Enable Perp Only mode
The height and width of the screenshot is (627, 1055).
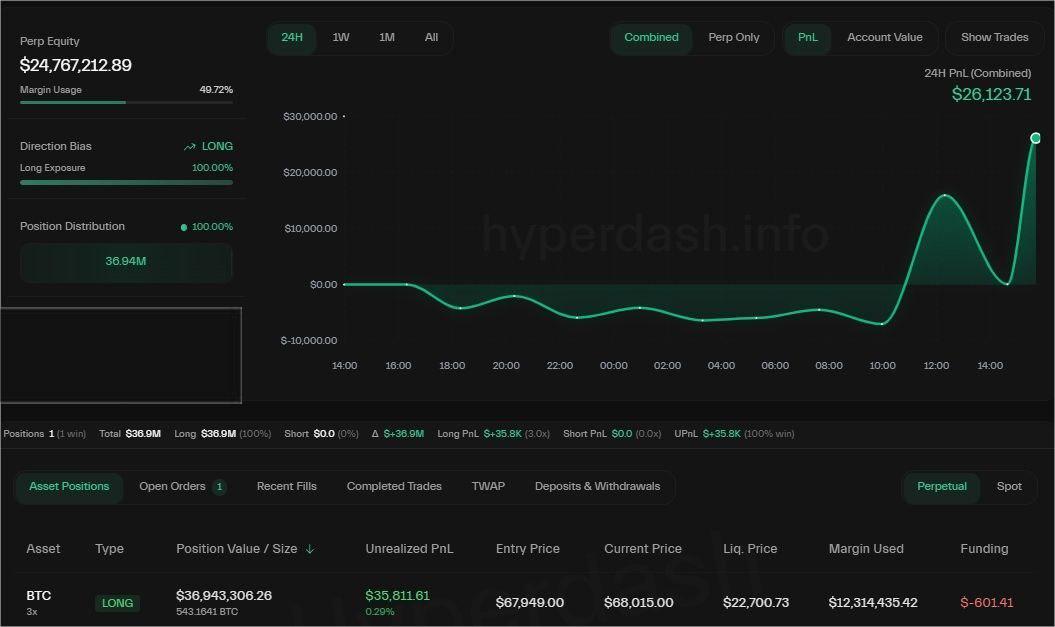[x=733, y=37]
